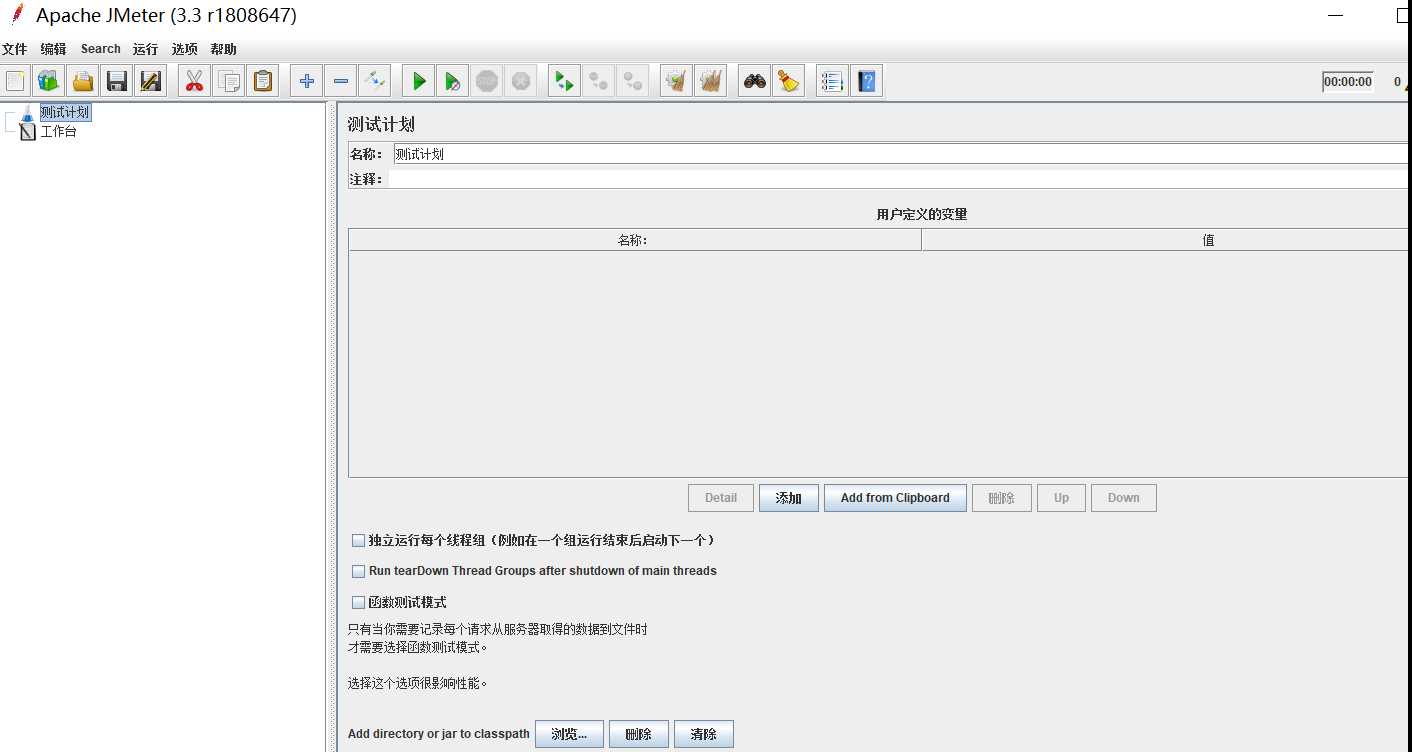Viewport: 1412px width, 752px height.
Task: Click the Toggle enable/disable icon
Action: tap(375, 81)
